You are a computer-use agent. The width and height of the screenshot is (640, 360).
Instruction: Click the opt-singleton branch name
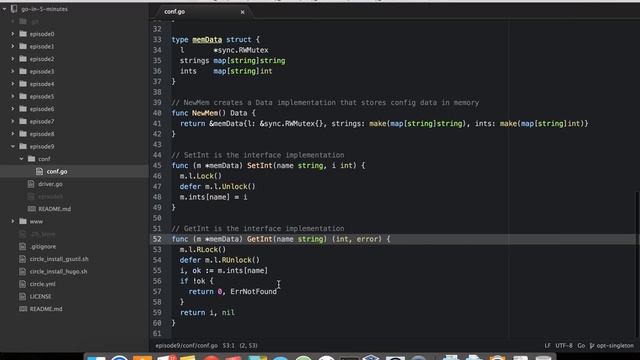[615, 346]
